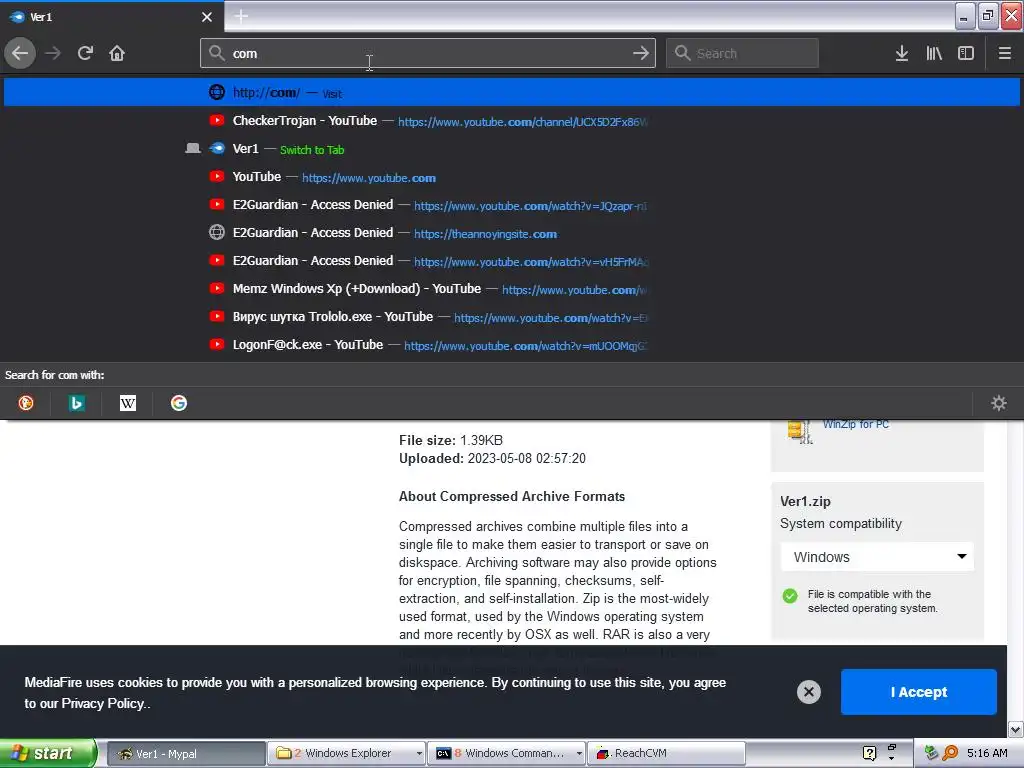The image size is (1024, 768).
Task: Click the WinZip for PC link
Action: point(856,424)
